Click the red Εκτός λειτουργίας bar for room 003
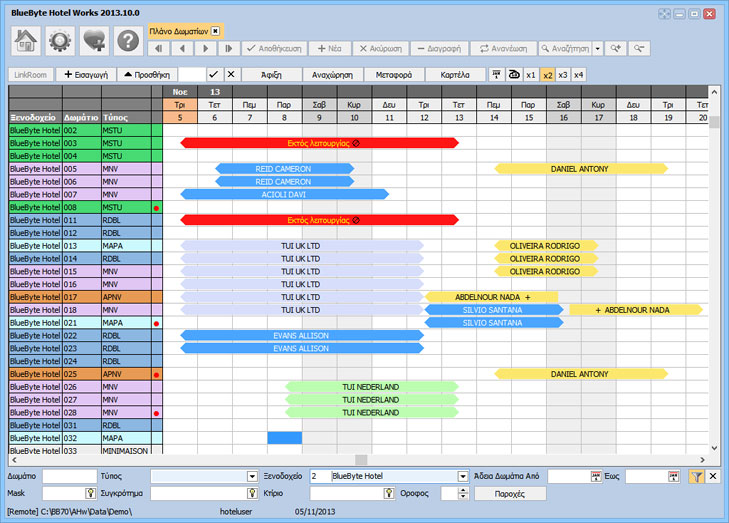 pos(318,143)
